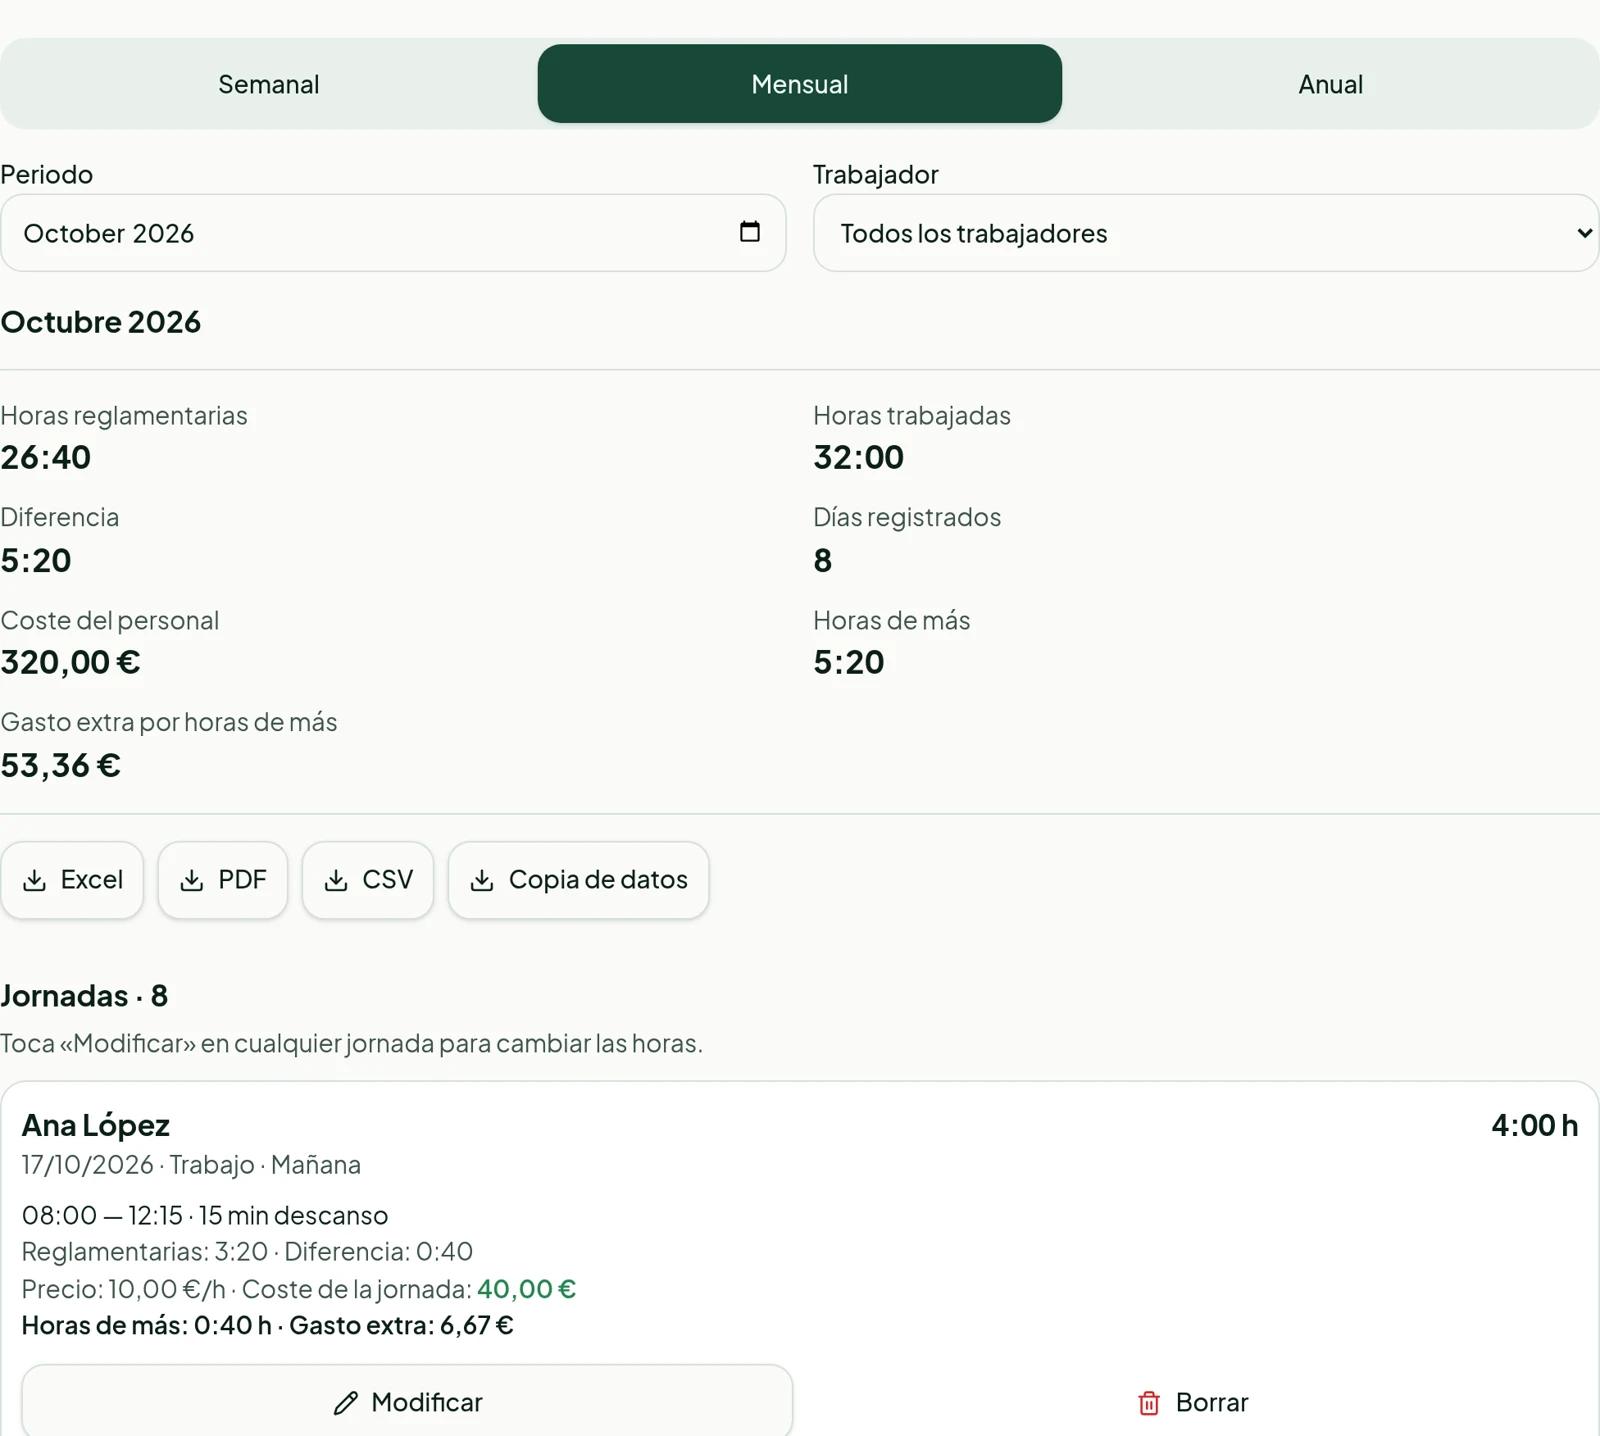Screen dimensions: 1600x1436
Task: Click the Horas trabajadas value 32:00
Action: pos(859,457)
